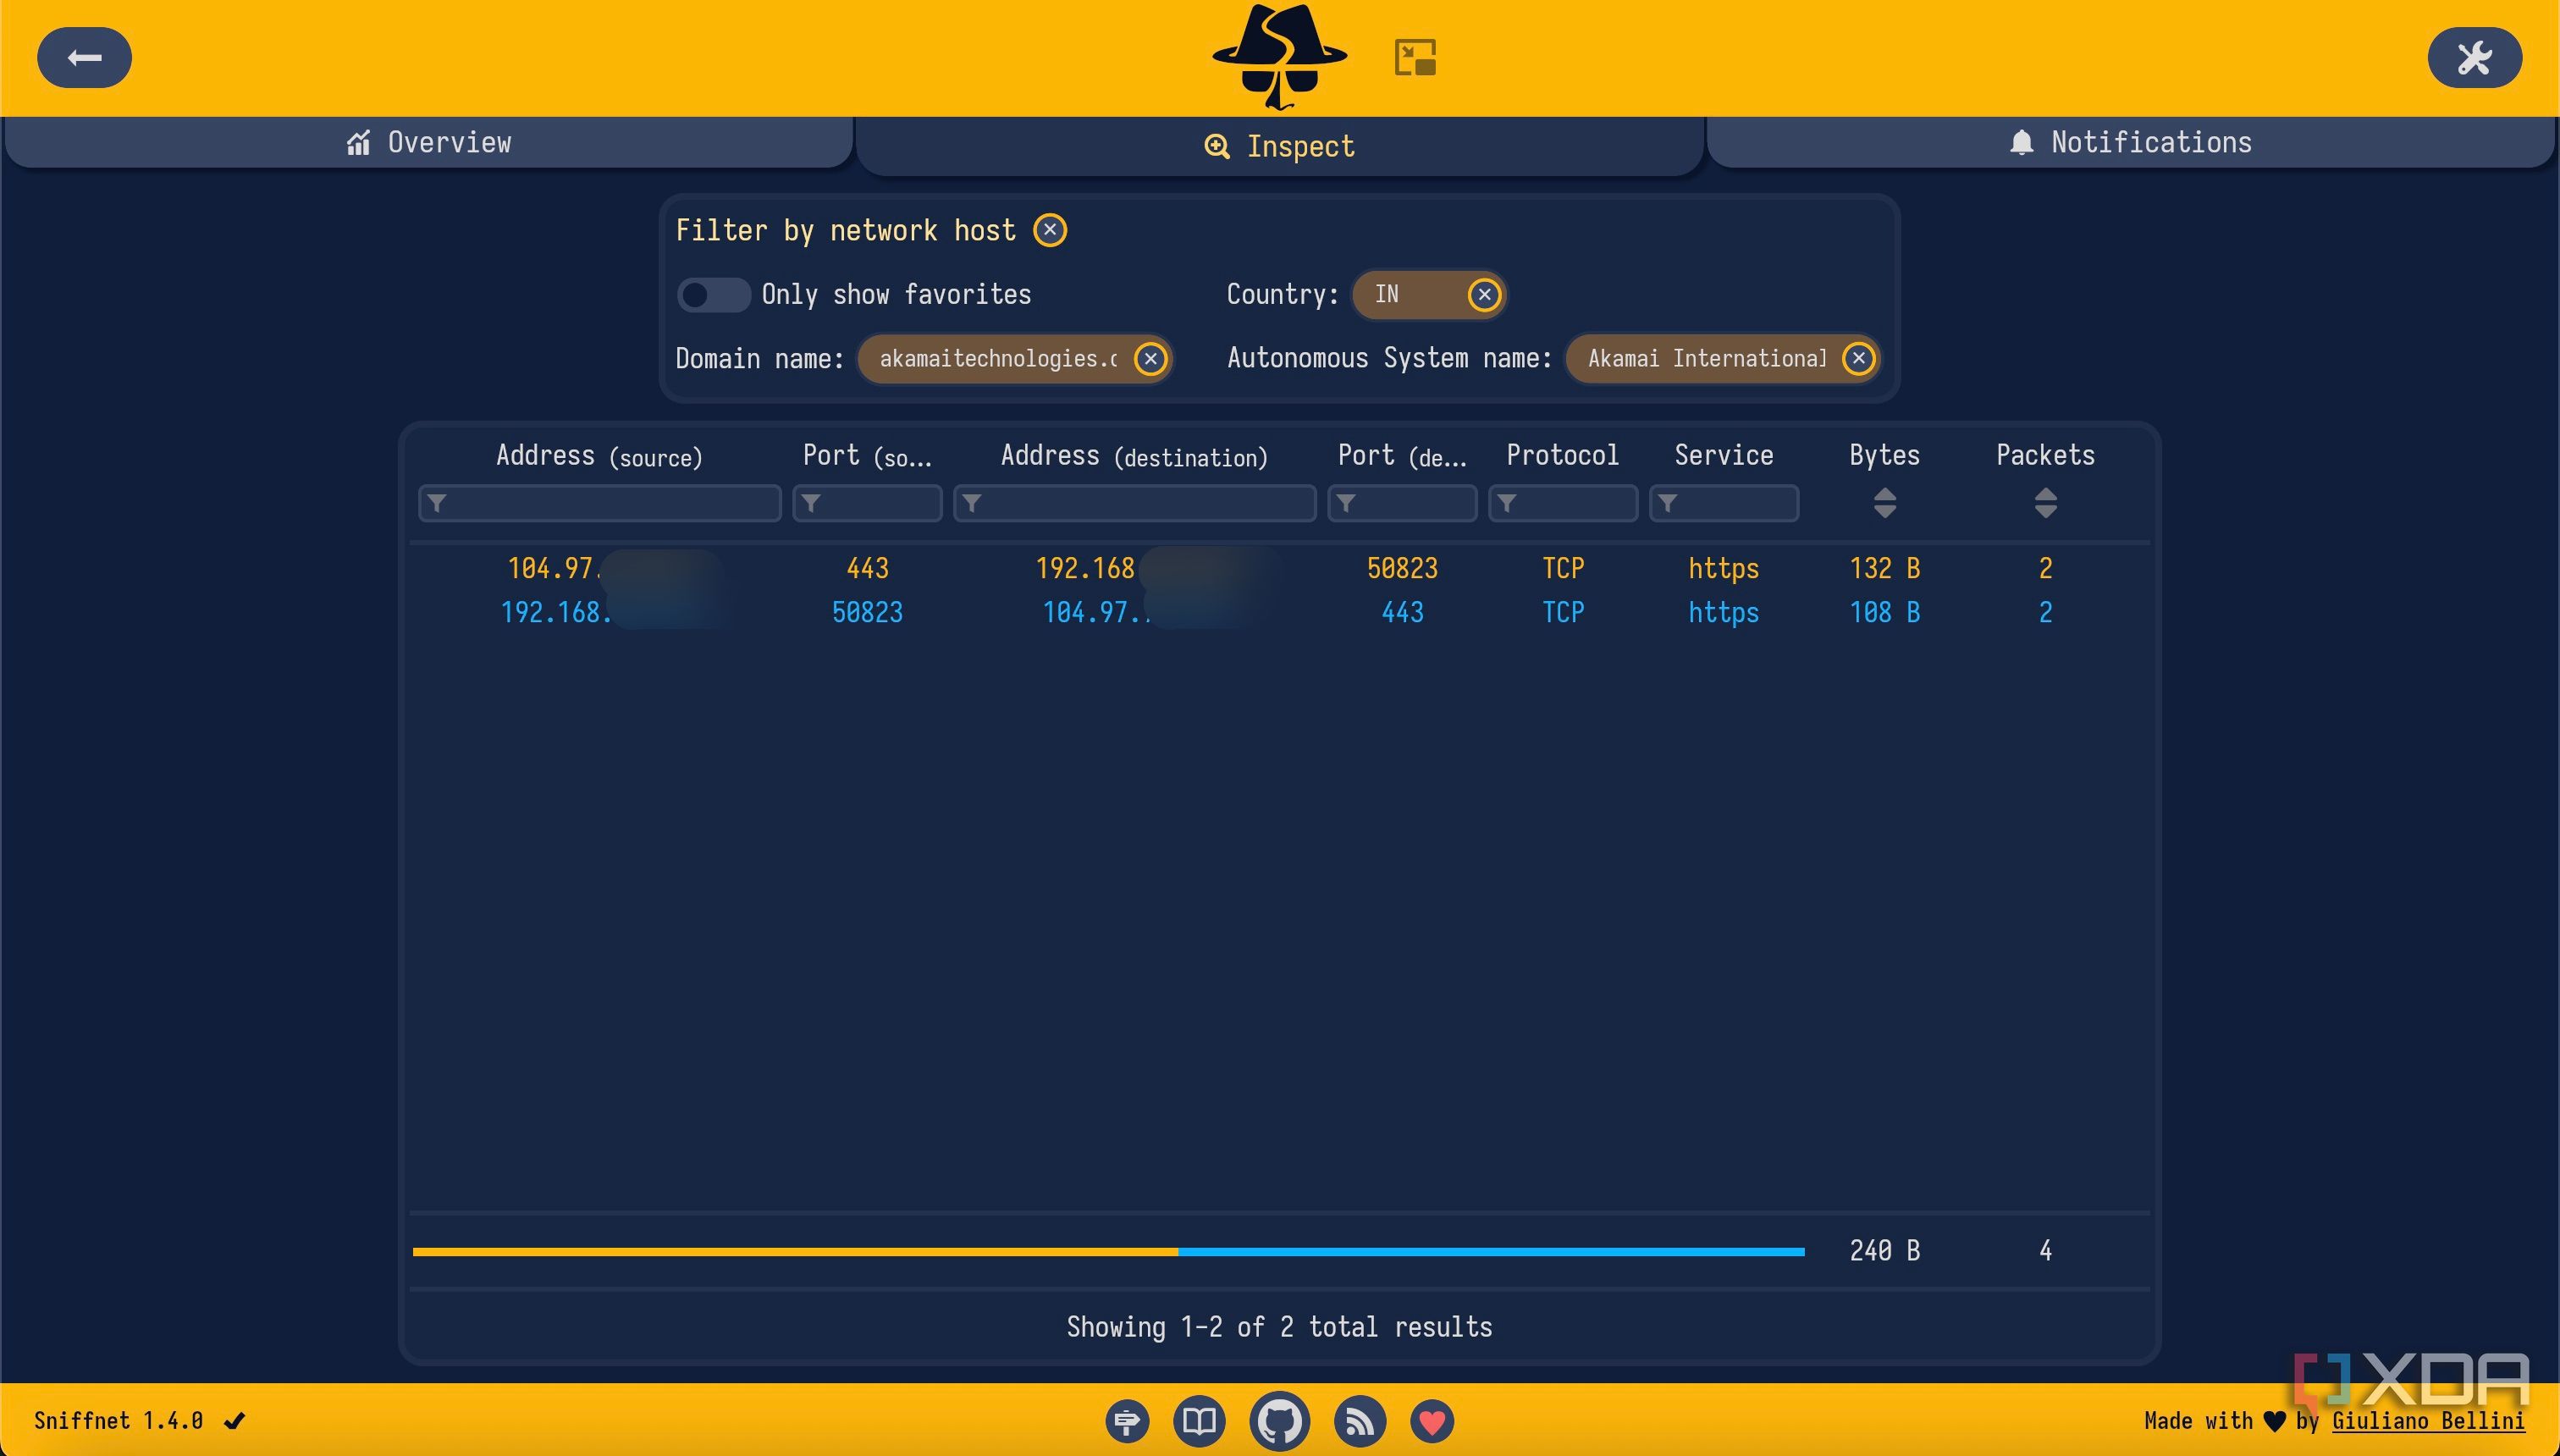Click the 108 B bytes value
The width and height of the screenshot is (2560, 1456).
[x=1884, y=612]
